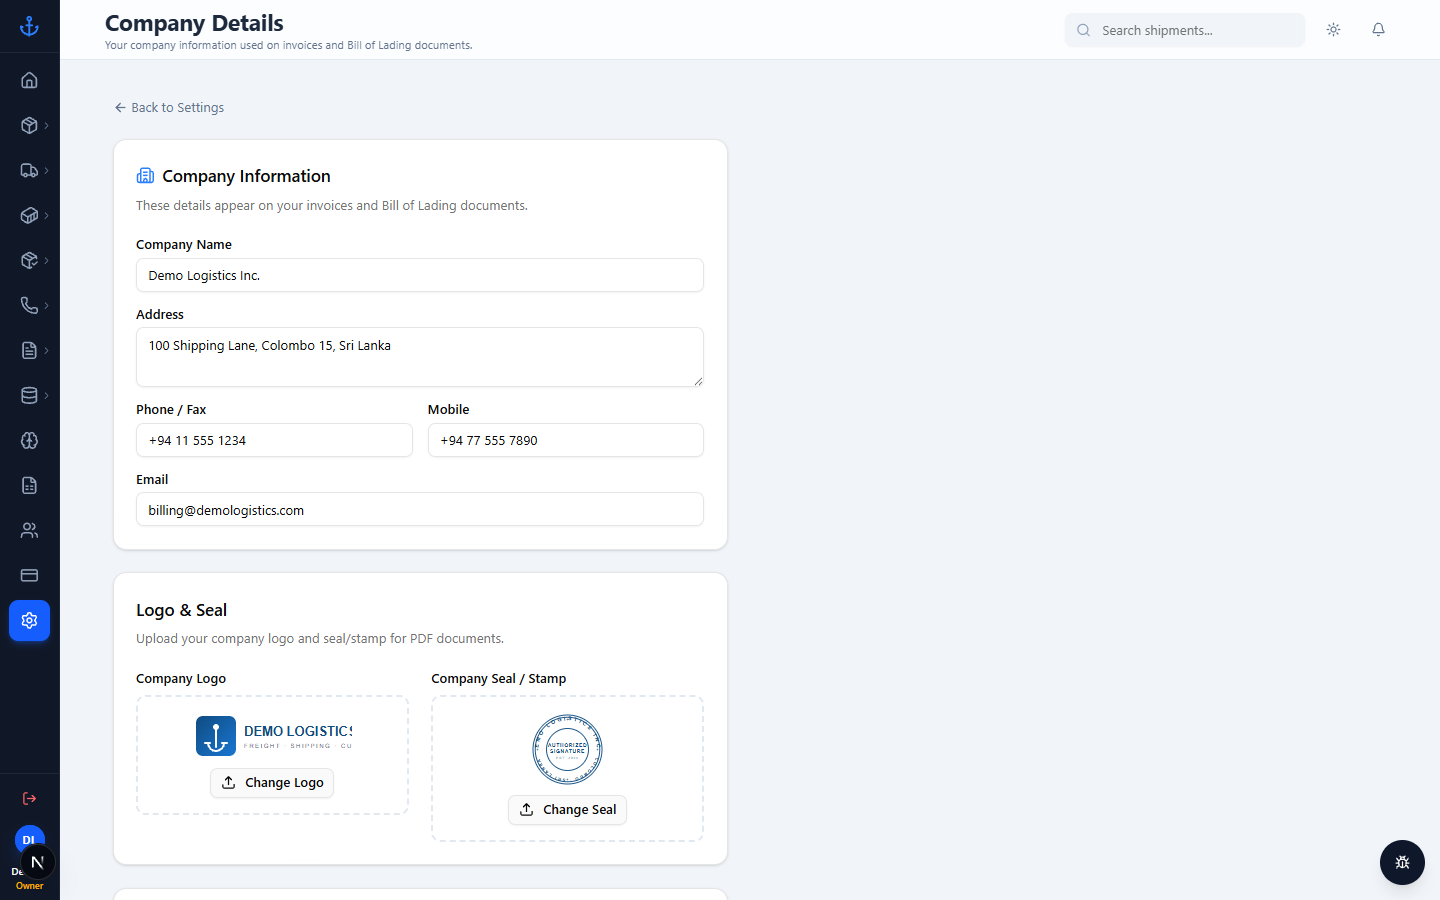Click the notification bell icon
The image size is (1440, 900).
tap(1378, 30)
